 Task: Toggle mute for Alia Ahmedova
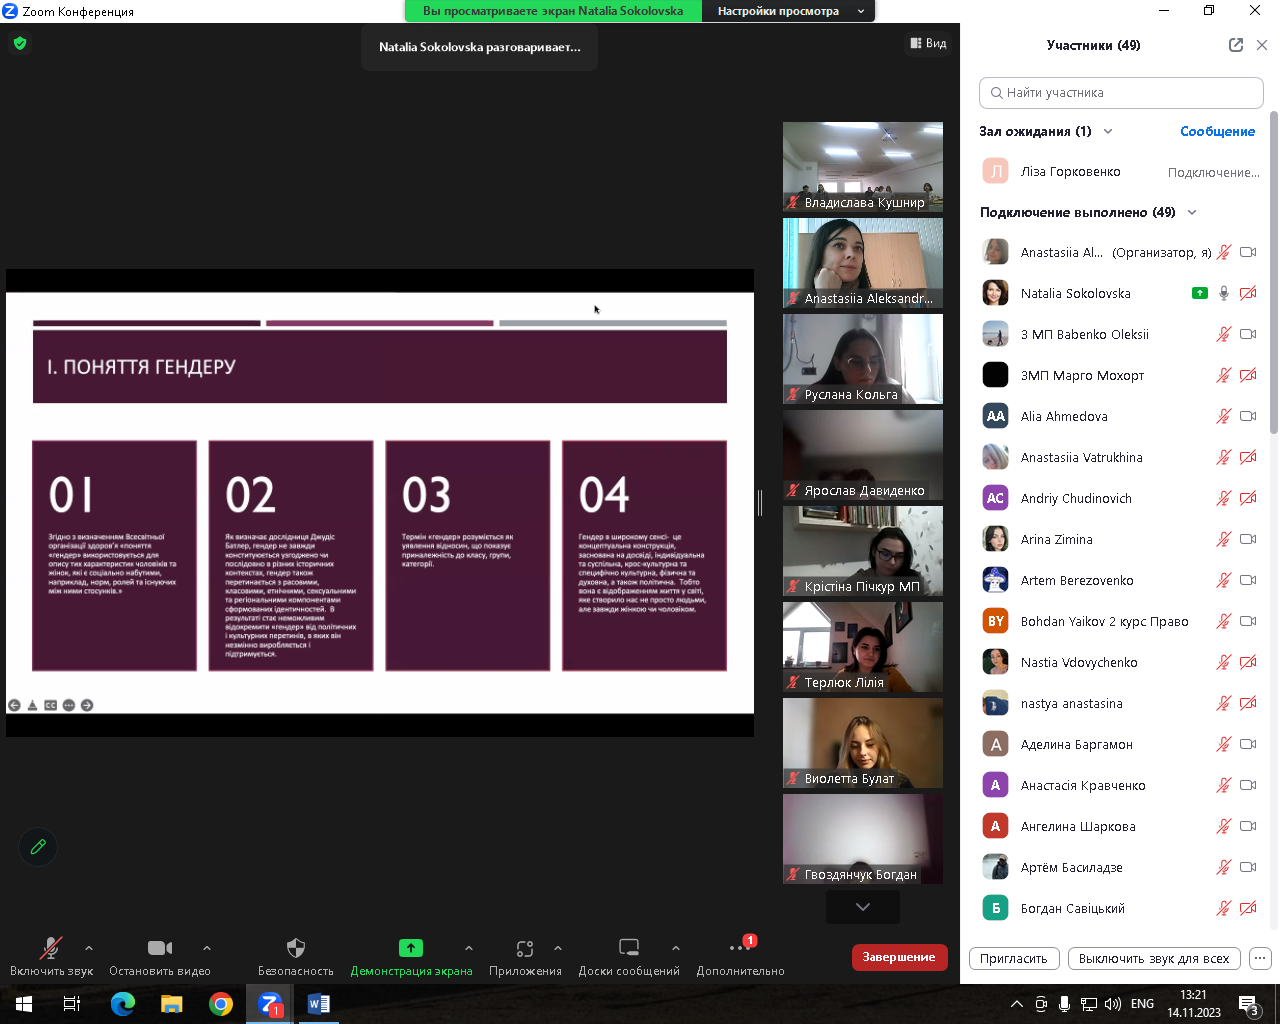click(1223, 416)
